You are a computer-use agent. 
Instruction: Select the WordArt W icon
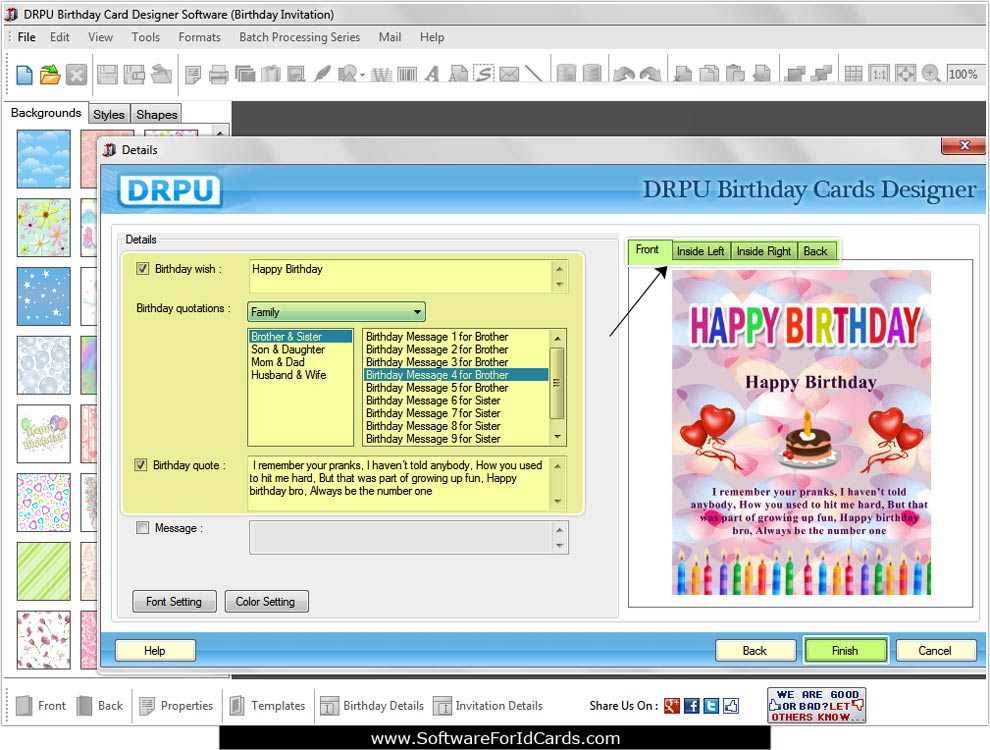tap(381, 75)
